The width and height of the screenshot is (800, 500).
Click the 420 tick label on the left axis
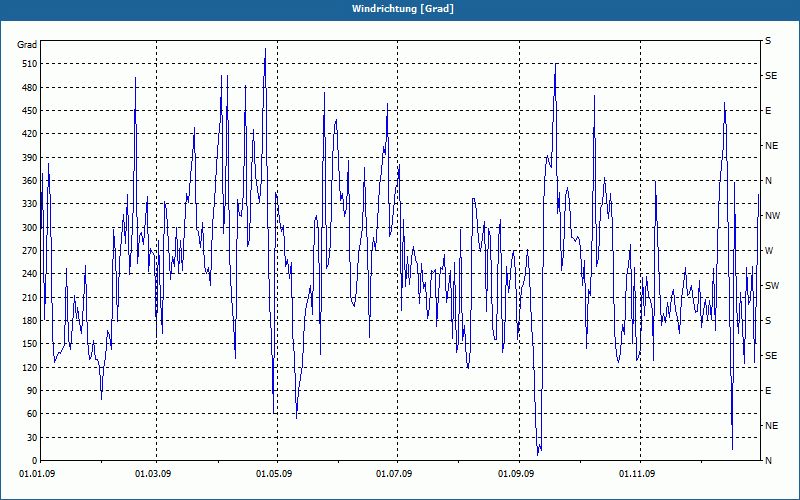(30, 134)
